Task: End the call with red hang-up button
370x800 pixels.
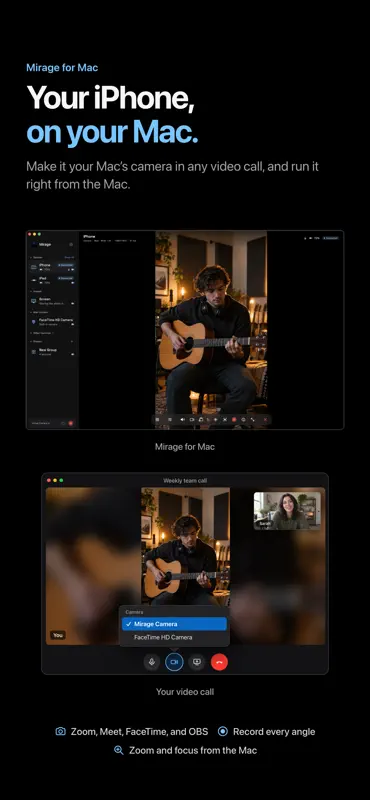Action: (x=219, y=662)
